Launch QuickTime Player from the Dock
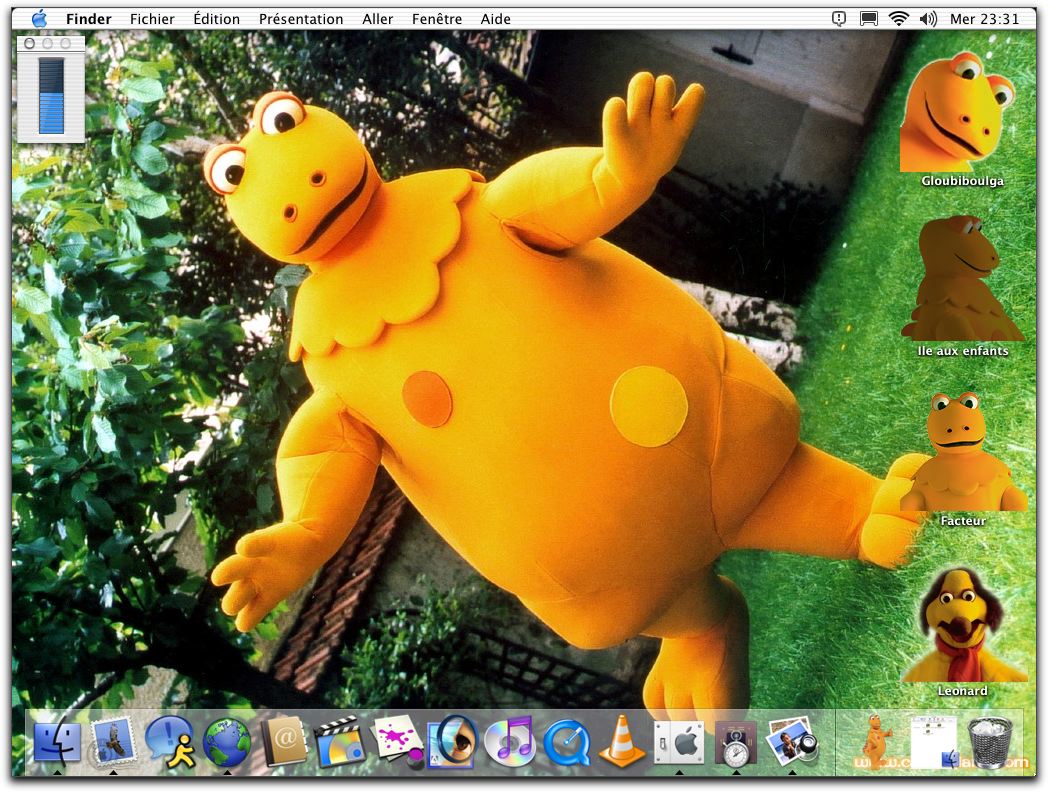 tap(566, 742)
